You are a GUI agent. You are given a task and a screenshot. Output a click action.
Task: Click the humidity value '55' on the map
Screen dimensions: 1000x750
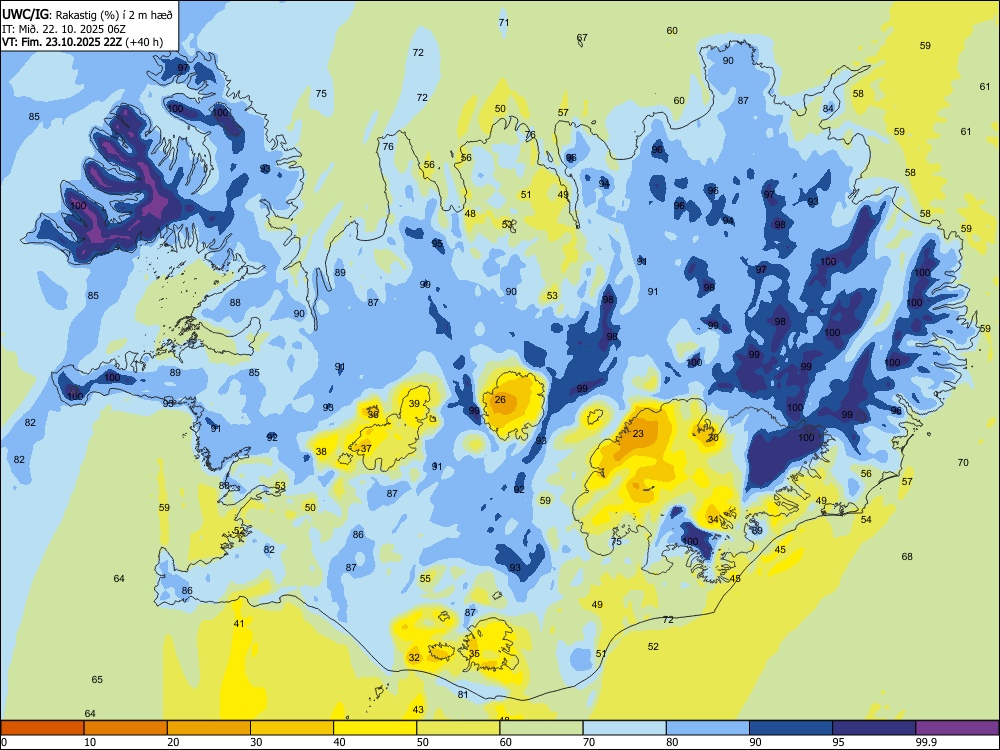[x=425, y=579]
